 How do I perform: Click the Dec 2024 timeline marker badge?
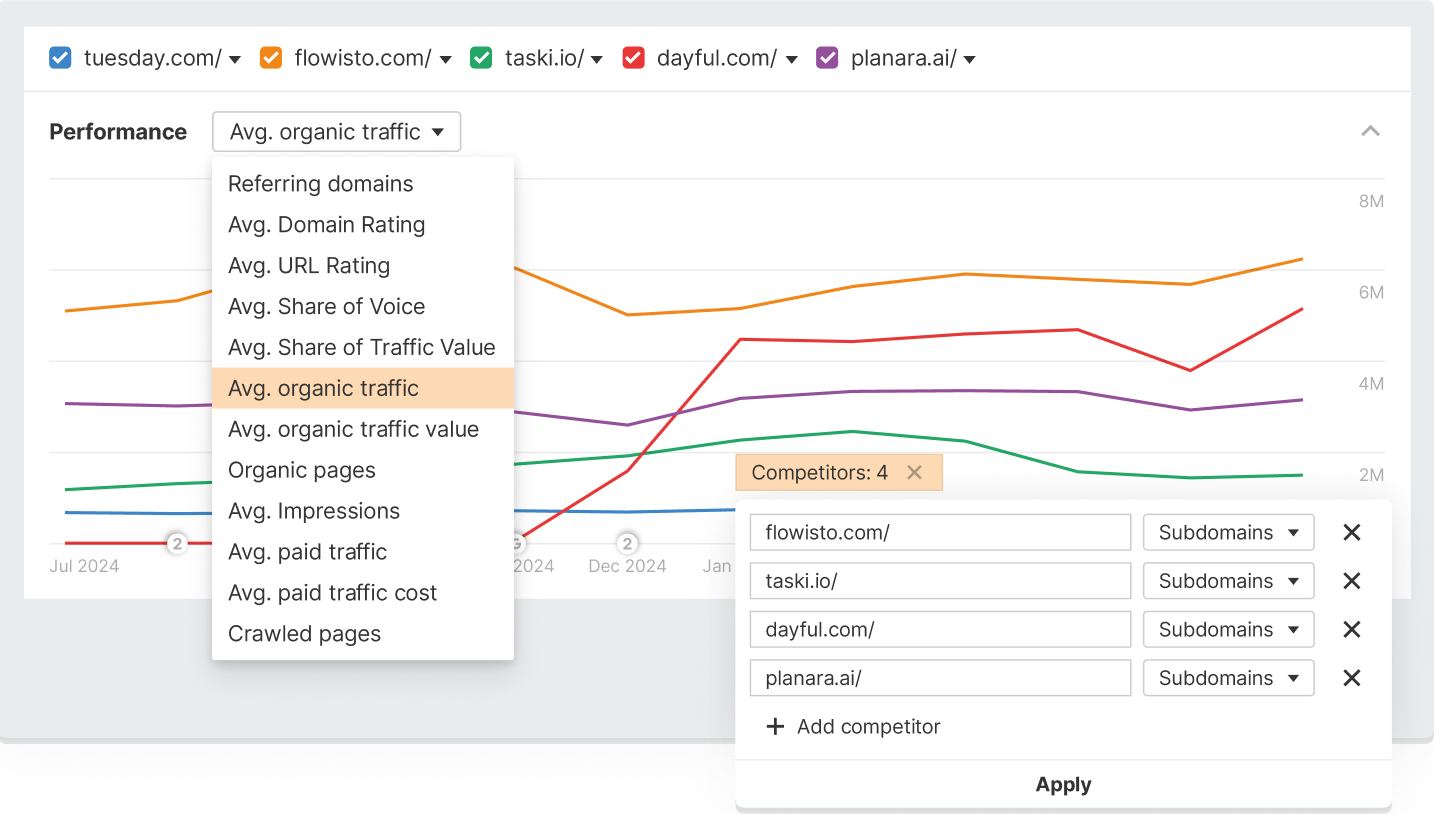pyautogui.click(x=627, y=544)
